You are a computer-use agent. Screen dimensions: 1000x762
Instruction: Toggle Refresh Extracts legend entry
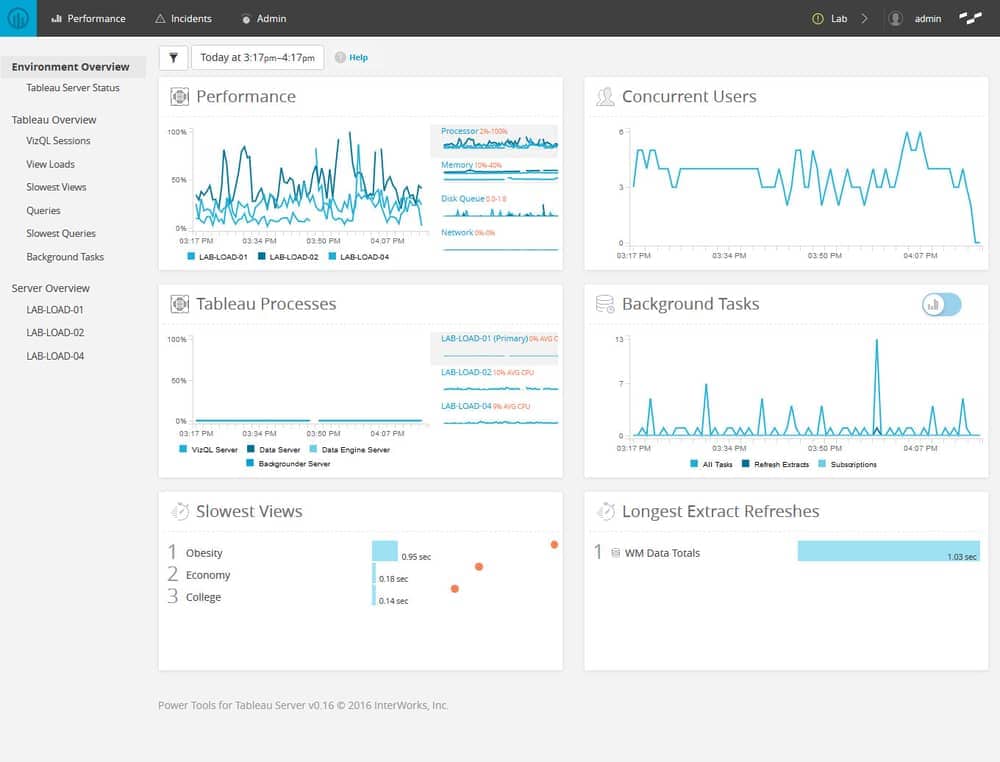(x=776, y=464)
